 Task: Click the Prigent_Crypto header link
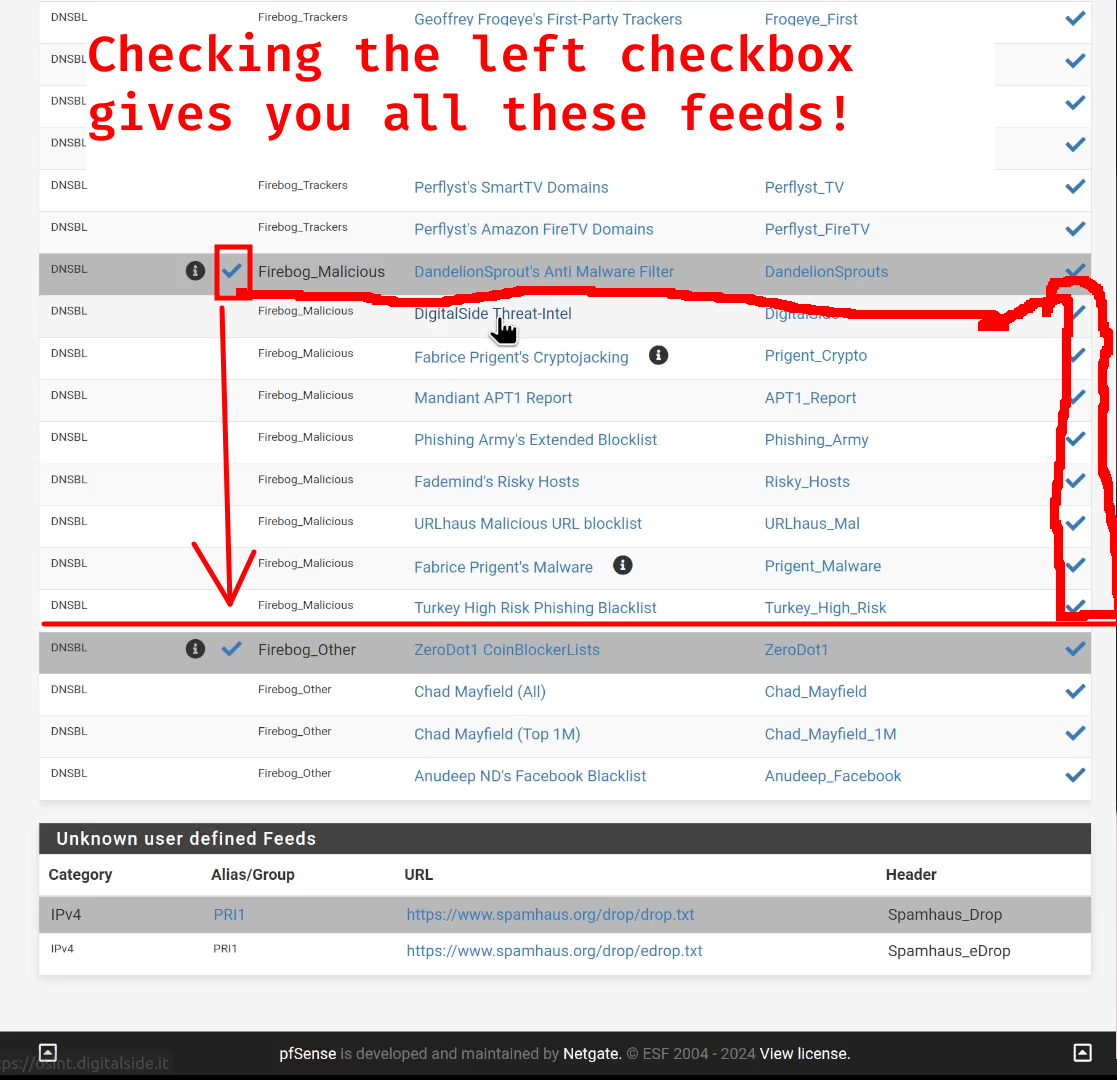click(x=816, y=355)
